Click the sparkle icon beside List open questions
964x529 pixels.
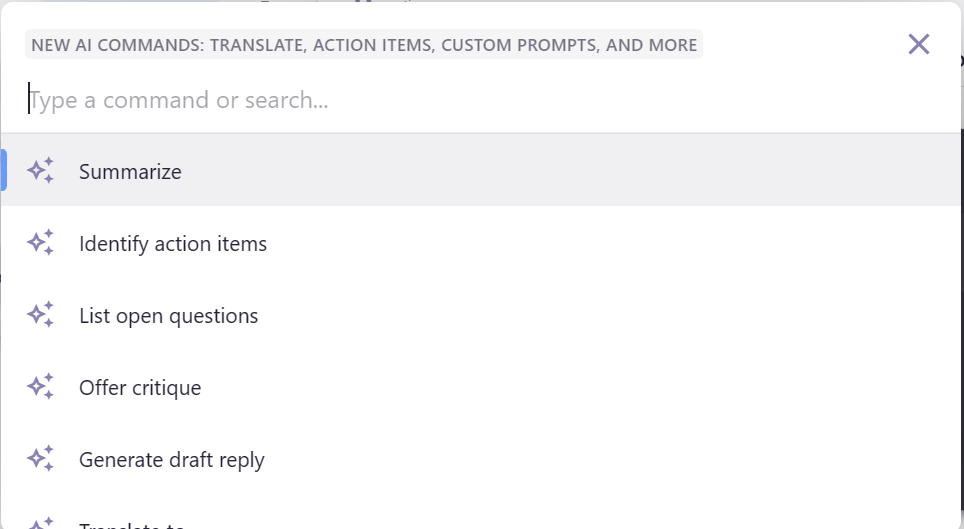tap(40, 315)
